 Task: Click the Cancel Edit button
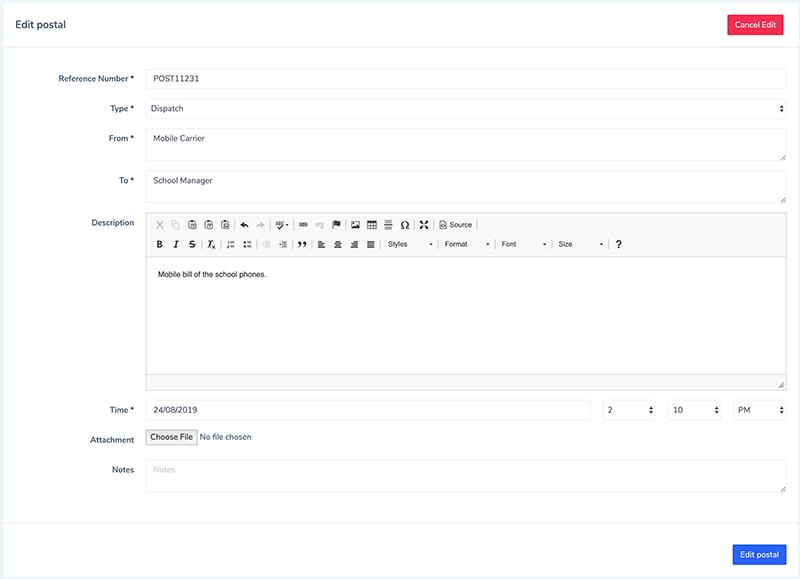point(755,25)
